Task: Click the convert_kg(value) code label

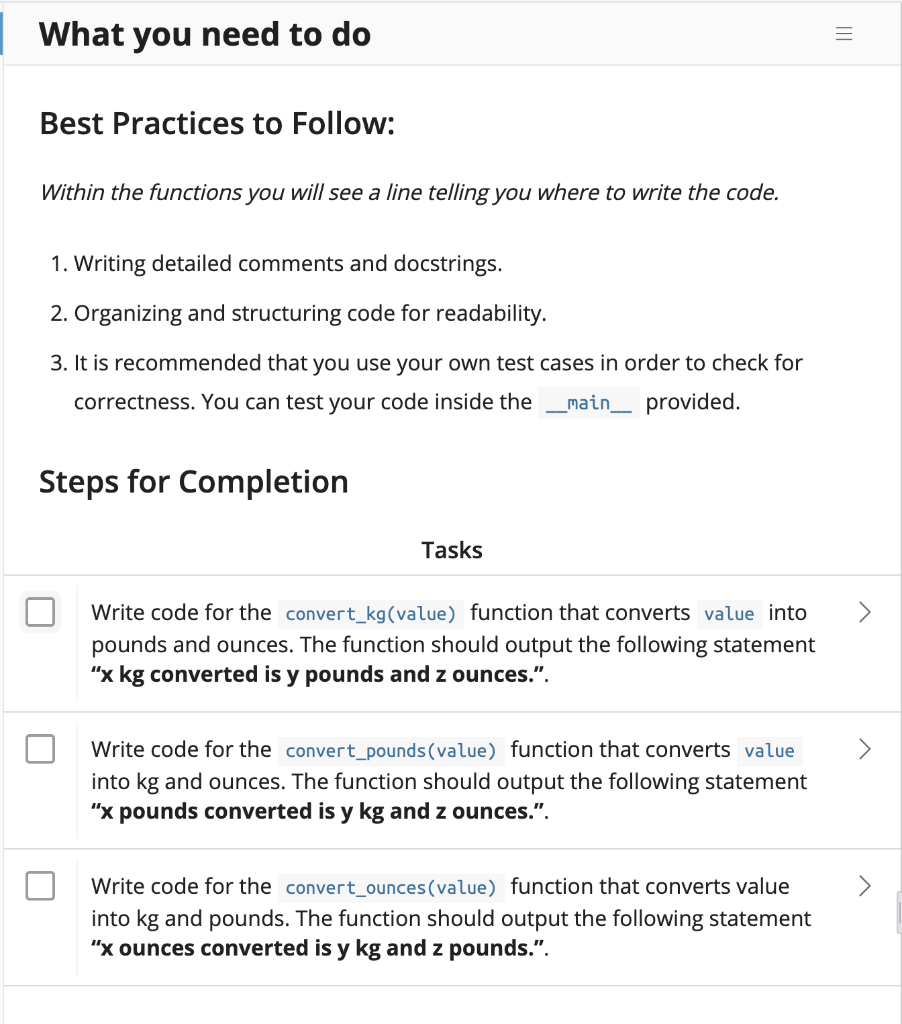Action: tap(370, 613)
